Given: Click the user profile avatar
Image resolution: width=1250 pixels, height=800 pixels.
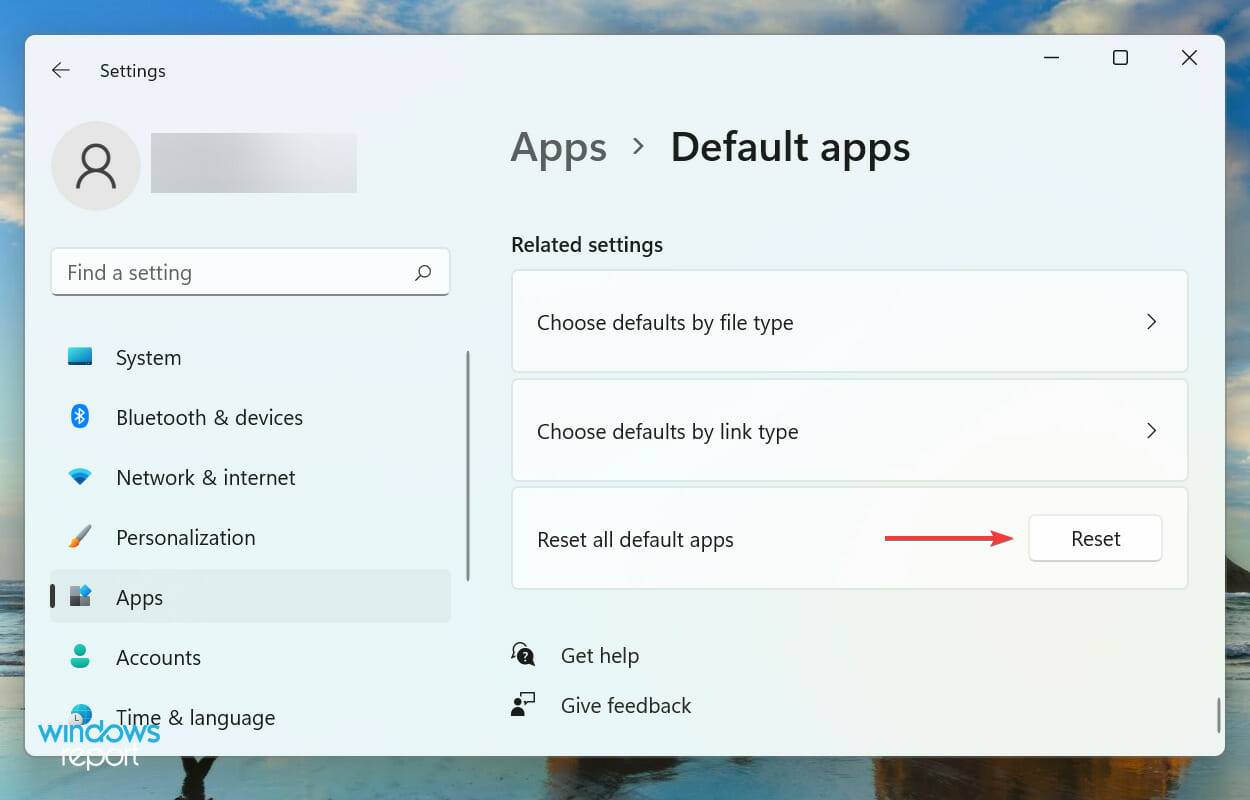Looking at the screenshot, I should click(x=95, y=162).
